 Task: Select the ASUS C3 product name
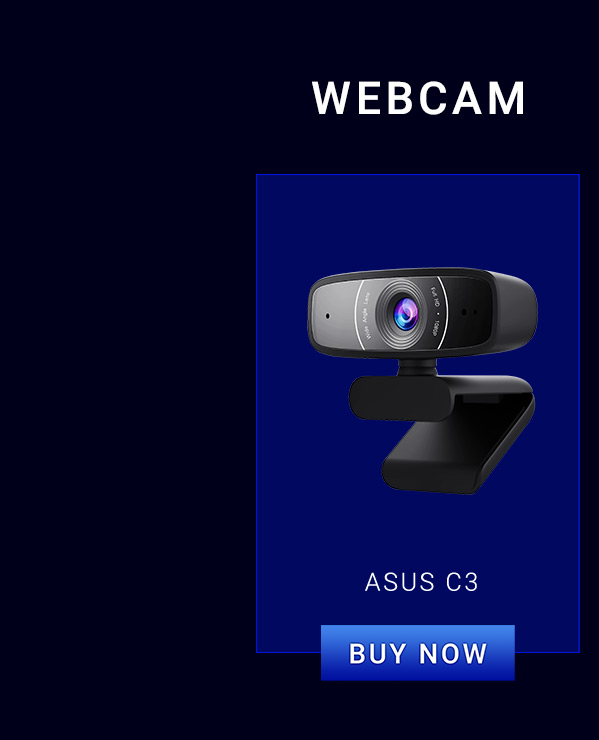[422, 582]
